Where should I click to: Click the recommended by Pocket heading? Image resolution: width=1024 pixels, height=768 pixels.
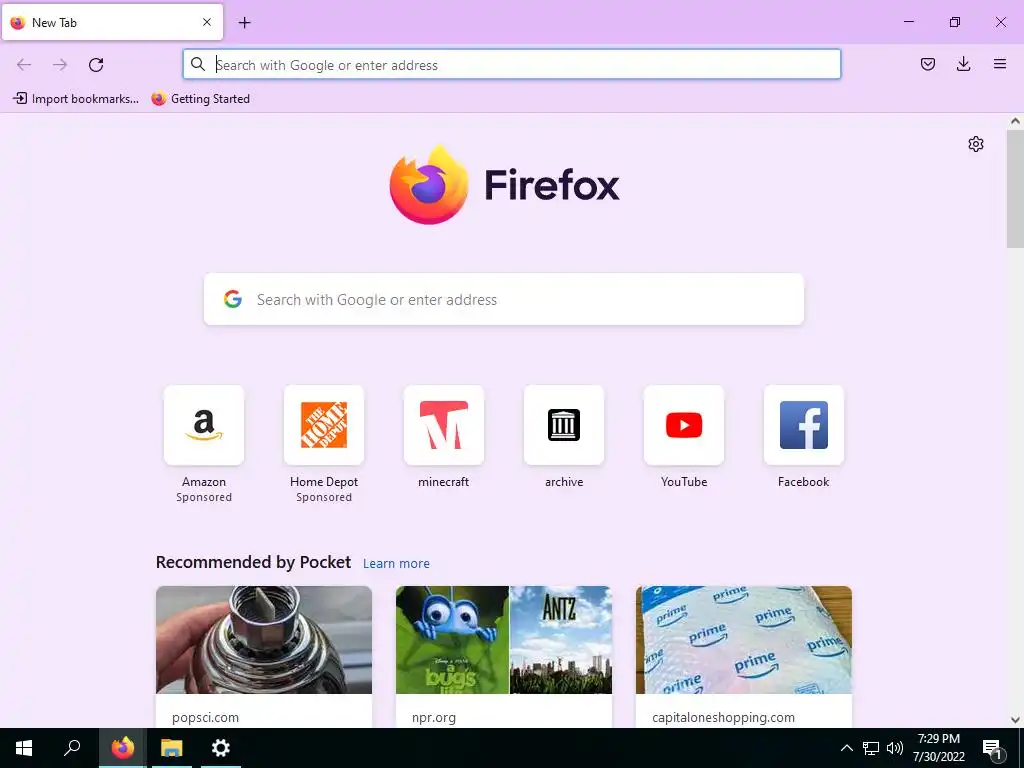point(253,562)
